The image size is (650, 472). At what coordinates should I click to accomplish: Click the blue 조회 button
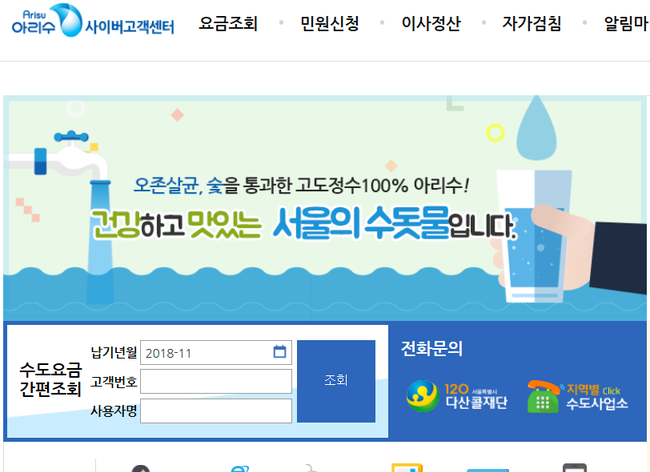tap(336, 381)
